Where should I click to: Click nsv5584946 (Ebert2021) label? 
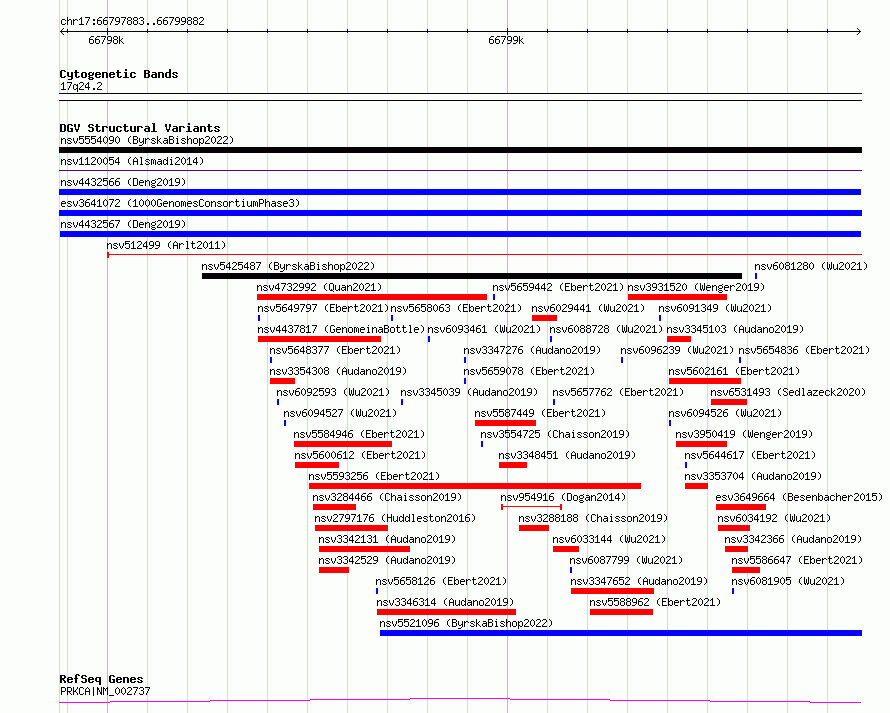(x=359, y=434)
